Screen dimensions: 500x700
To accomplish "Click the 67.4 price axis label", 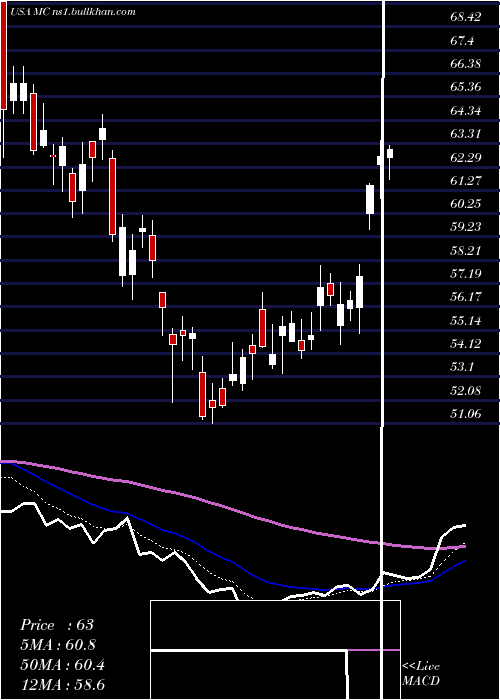I will click(462, 41).
